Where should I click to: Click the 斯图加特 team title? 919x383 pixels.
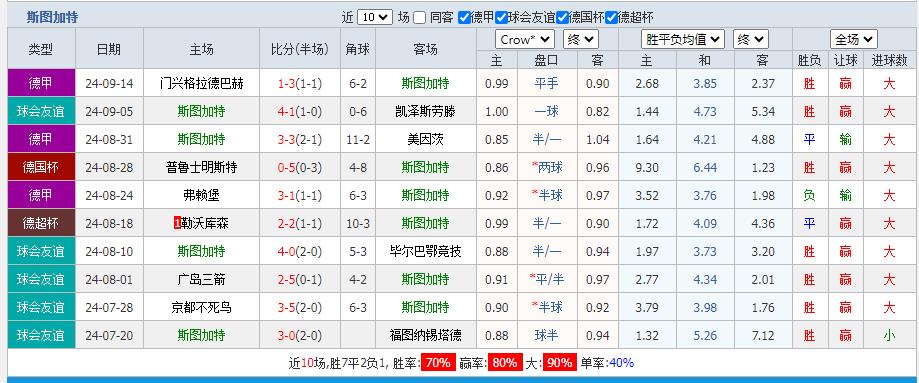(52, 18)
